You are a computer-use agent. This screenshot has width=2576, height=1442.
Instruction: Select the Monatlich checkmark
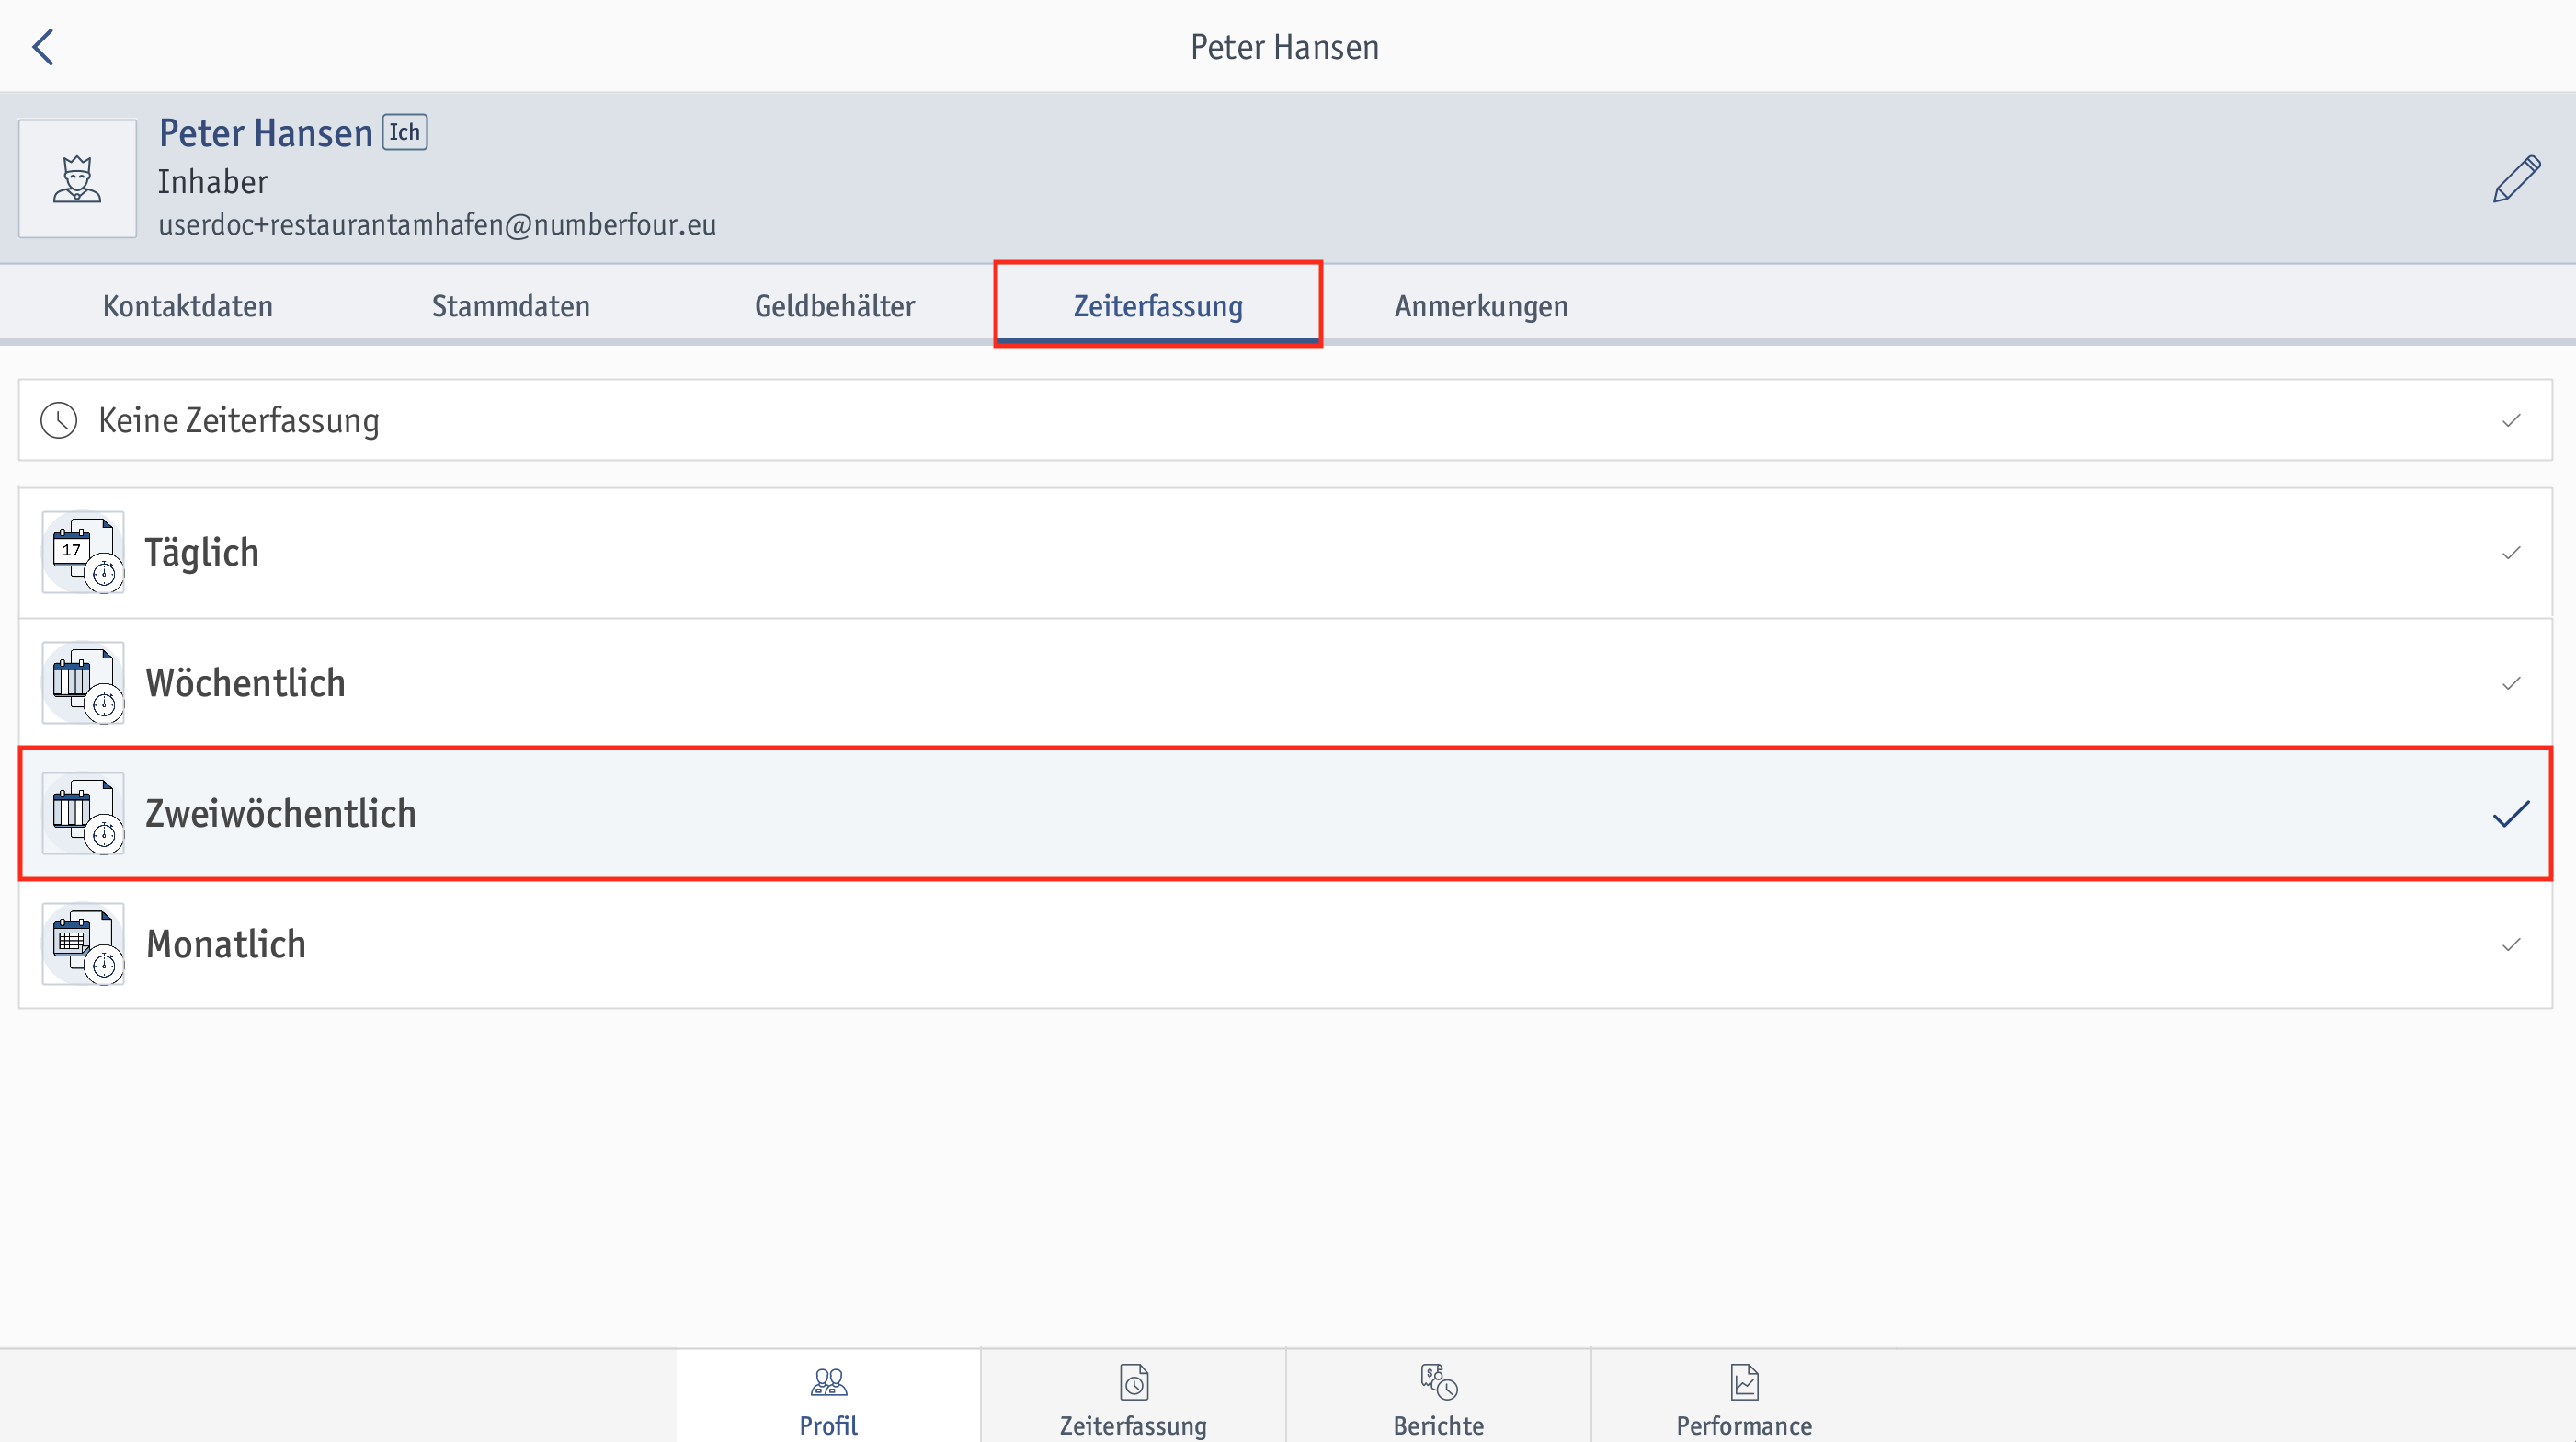coord(2511,945)
